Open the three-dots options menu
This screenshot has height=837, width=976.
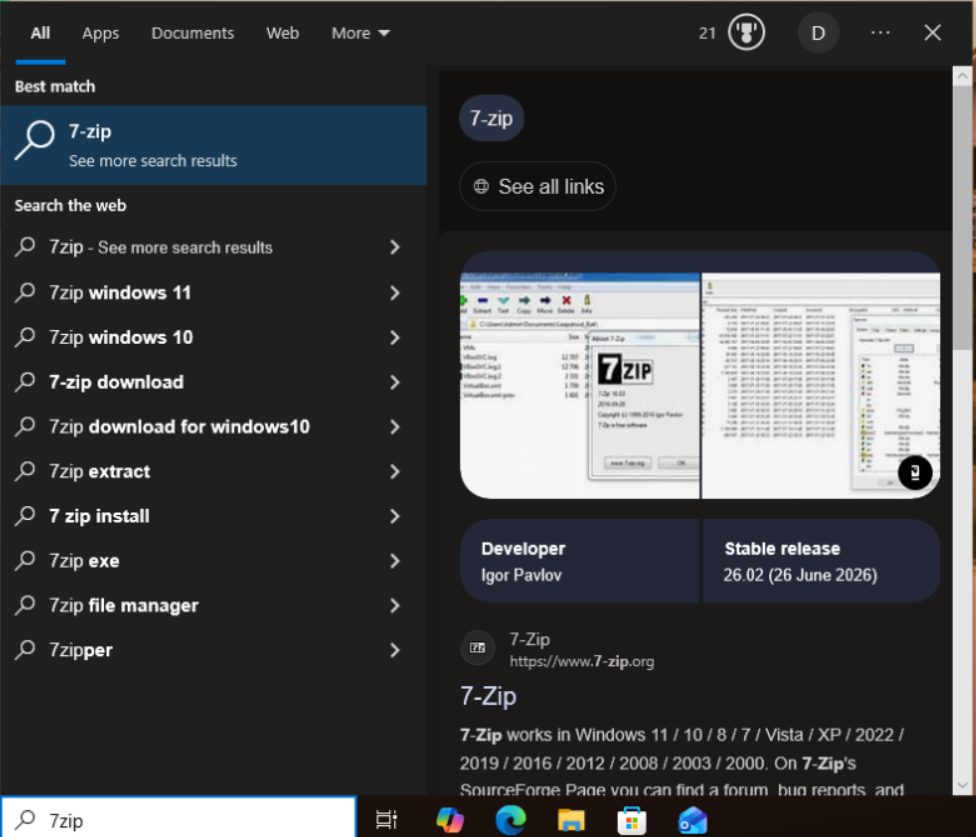point(880,32)
